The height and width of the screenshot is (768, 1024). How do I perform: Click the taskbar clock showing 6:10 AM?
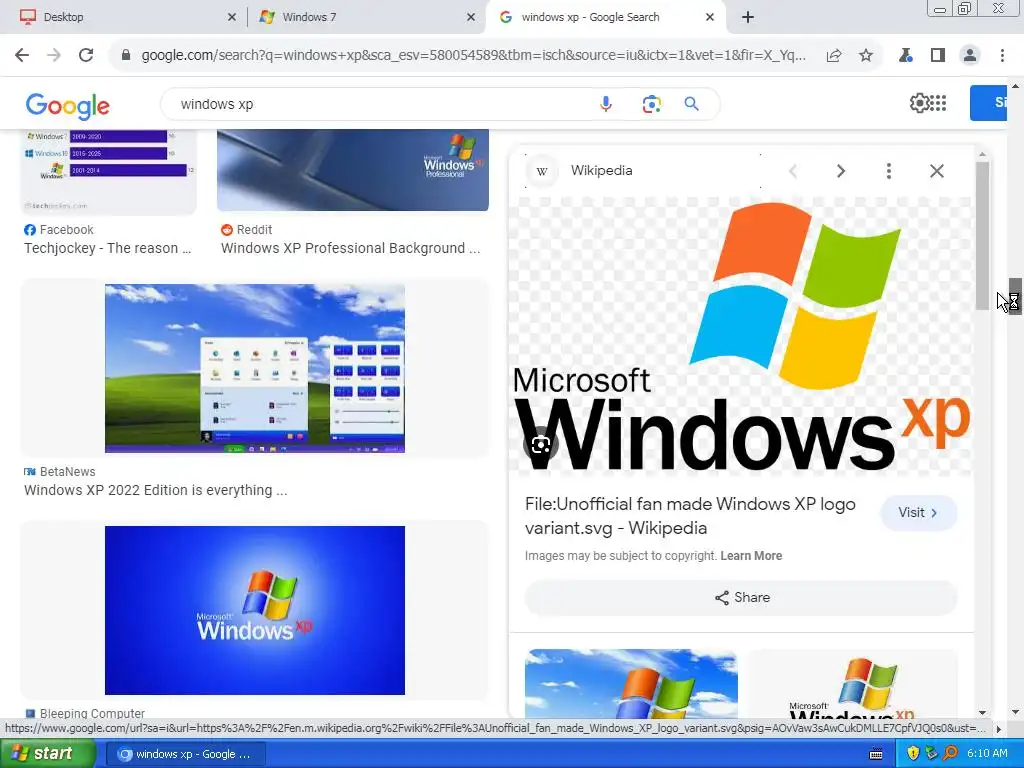[x=987, y=754]
